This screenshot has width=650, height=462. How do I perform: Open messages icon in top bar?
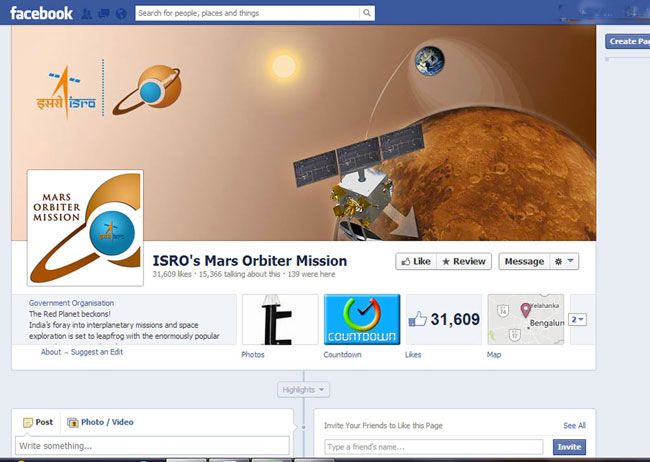(105, 14)
